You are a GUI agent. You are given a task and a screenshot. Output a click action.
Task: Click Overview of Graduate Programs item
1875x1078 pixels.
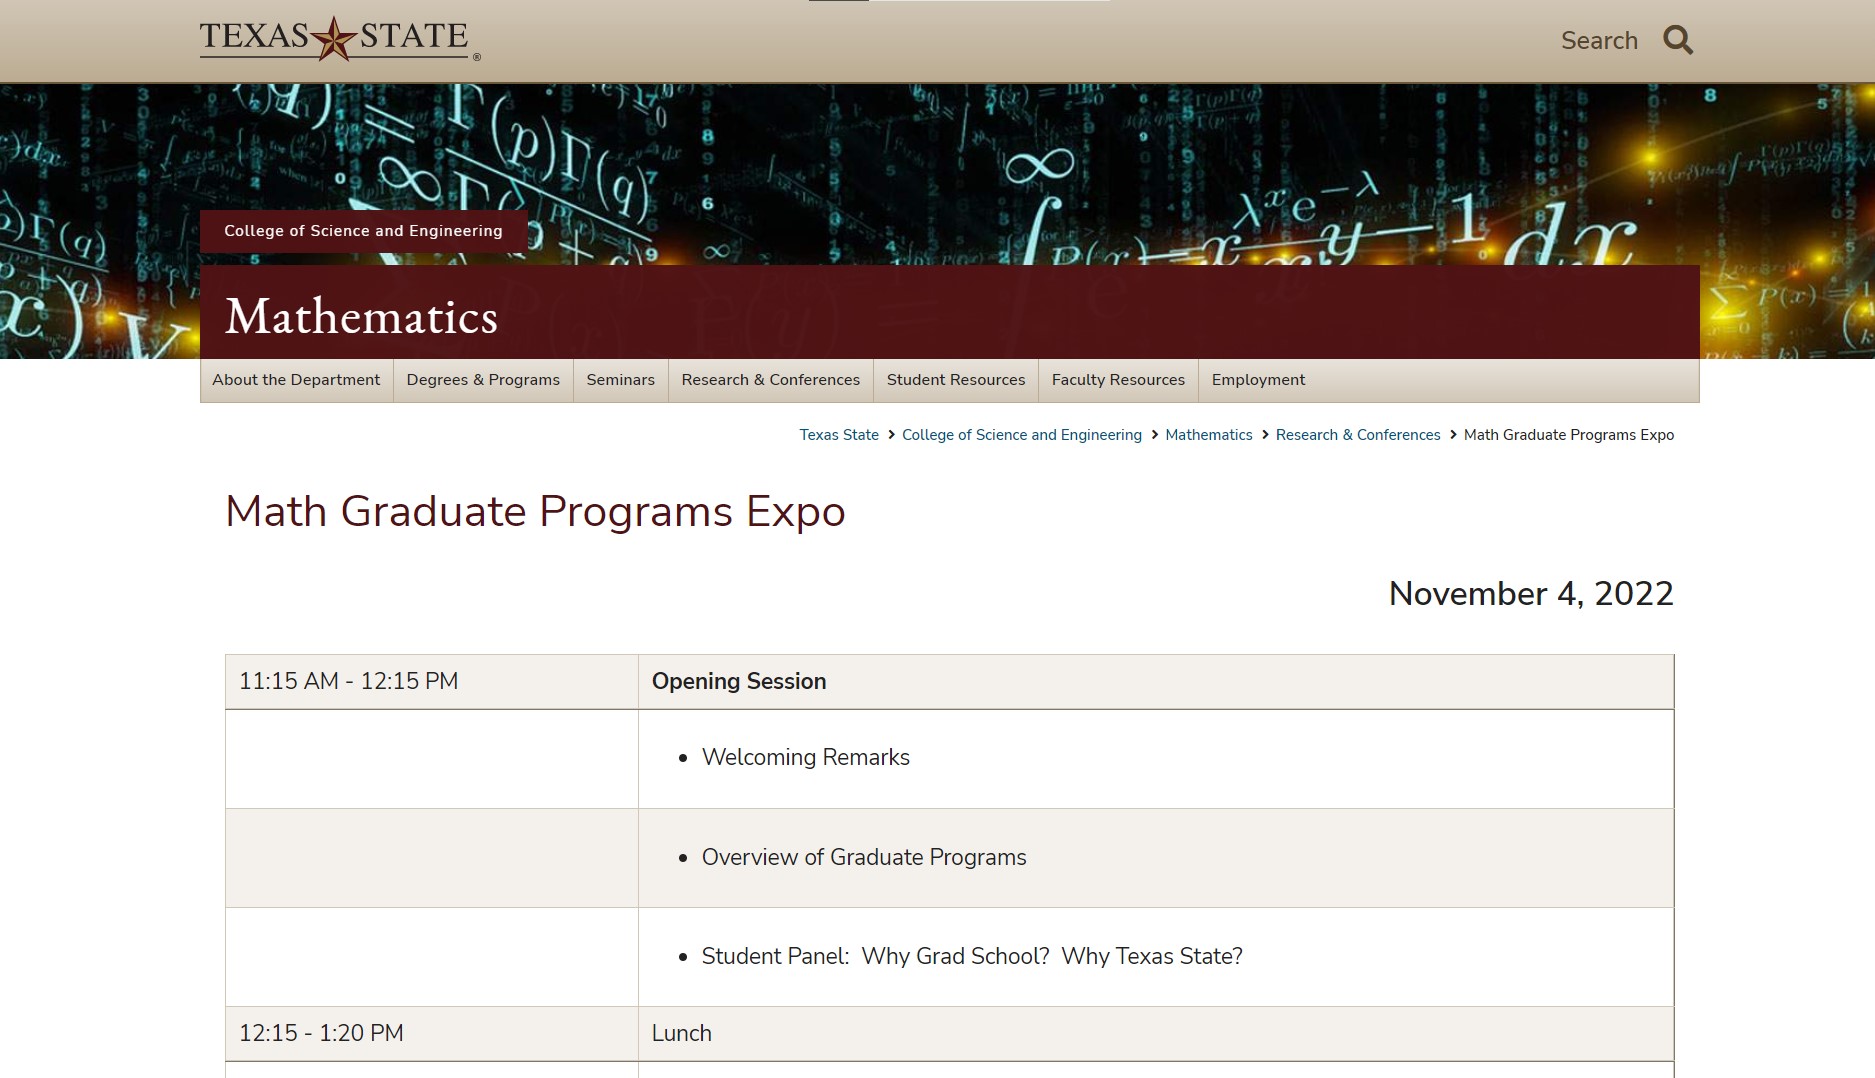coord(863,857)
